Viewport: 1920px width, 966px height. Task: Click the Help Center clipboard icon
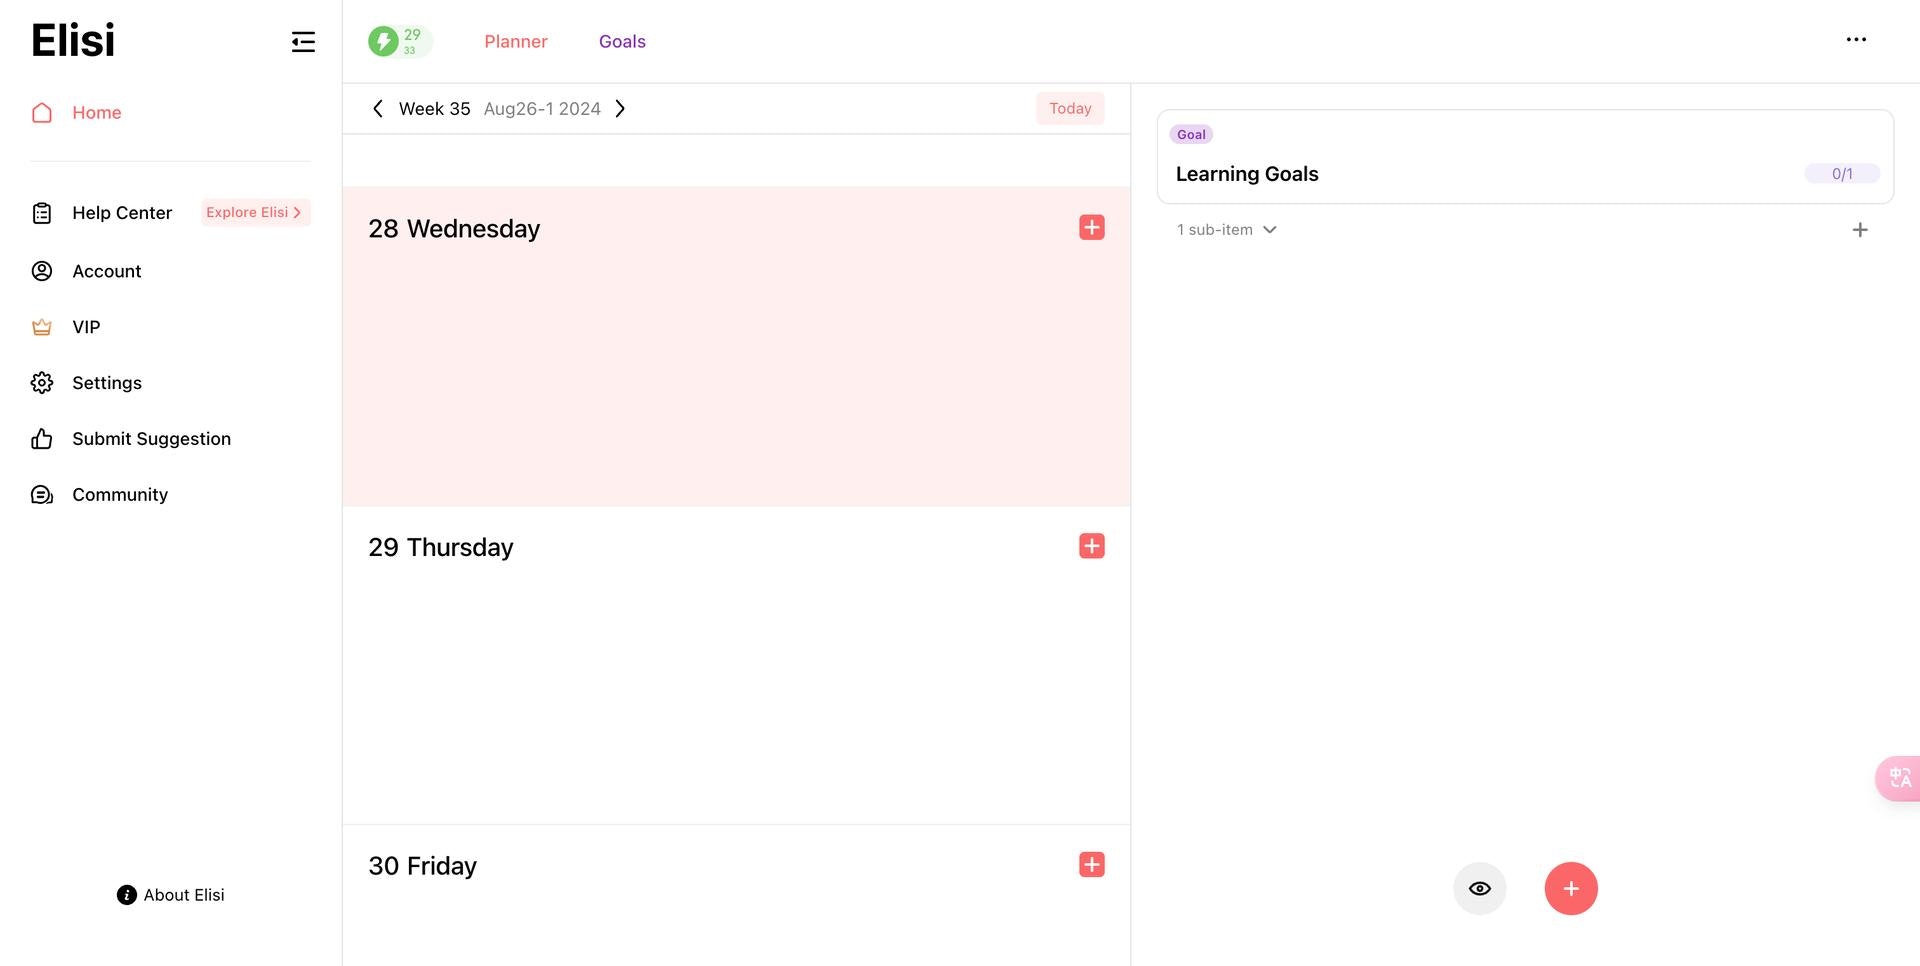tap(42, 213)
